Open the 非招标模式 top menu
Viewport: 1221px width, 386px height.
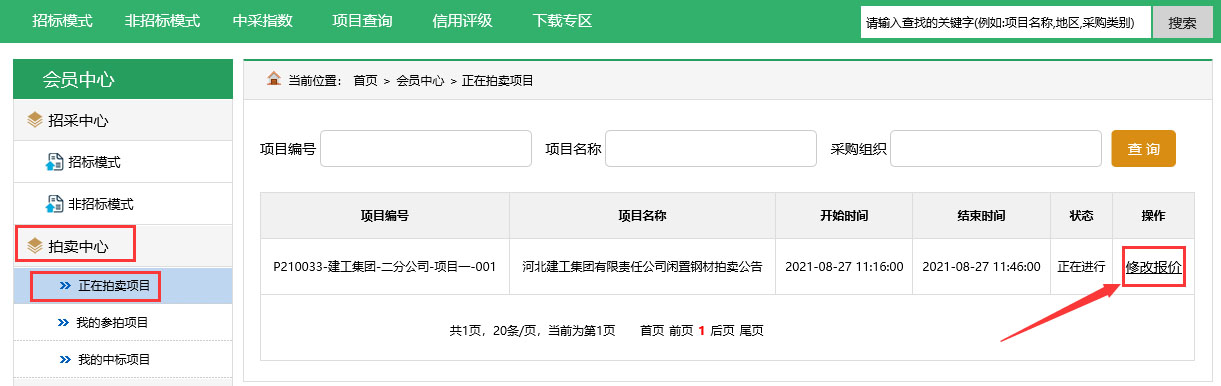pyautogui.click(x=162, y=20)
